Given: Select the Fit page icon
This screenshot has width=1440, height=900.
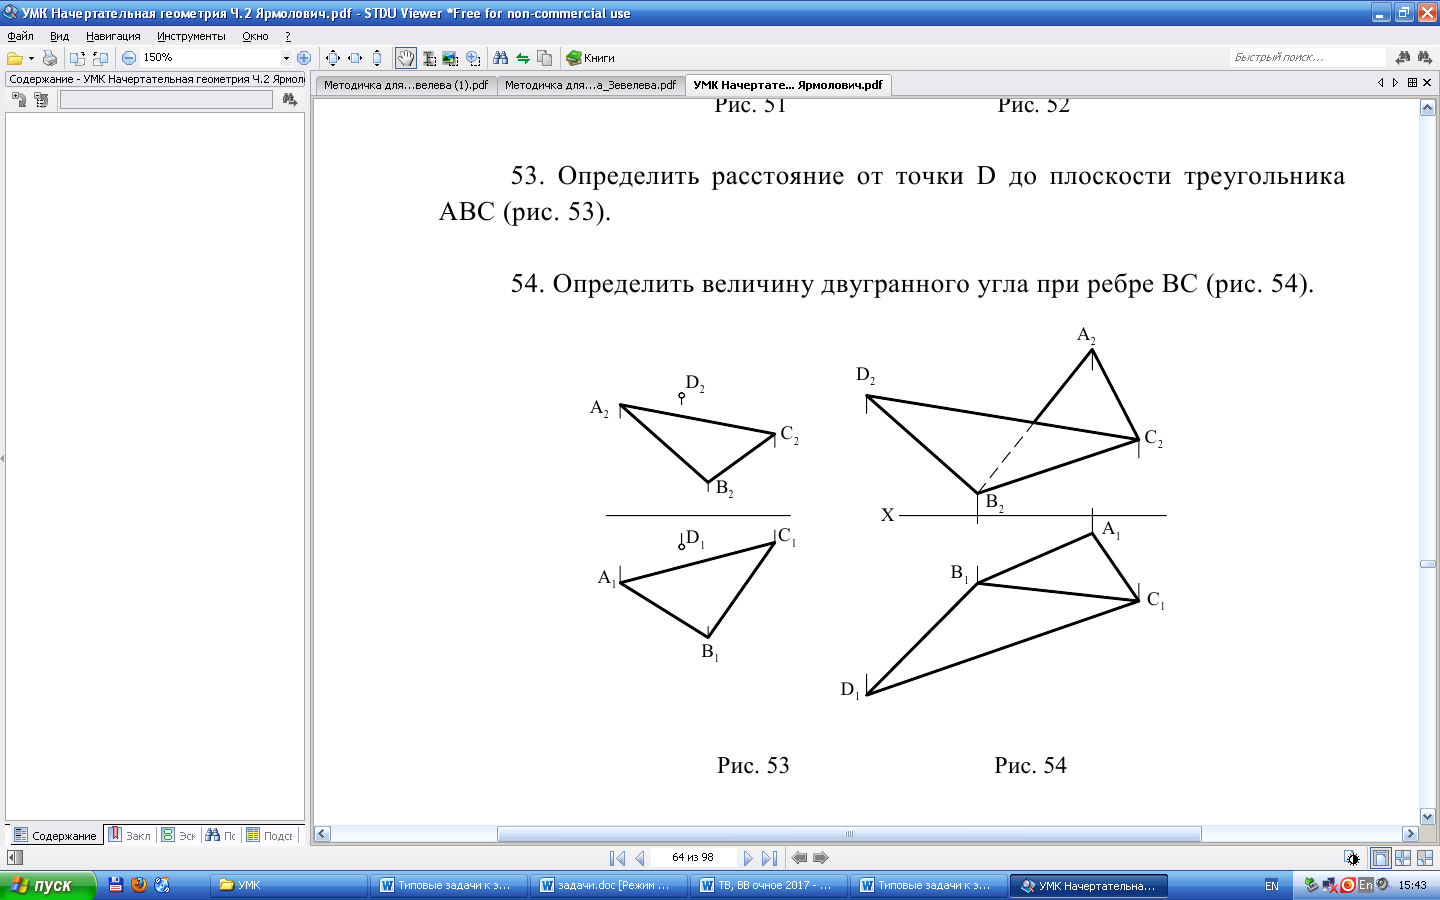Looking at the screenshot, I should point(333,58).
